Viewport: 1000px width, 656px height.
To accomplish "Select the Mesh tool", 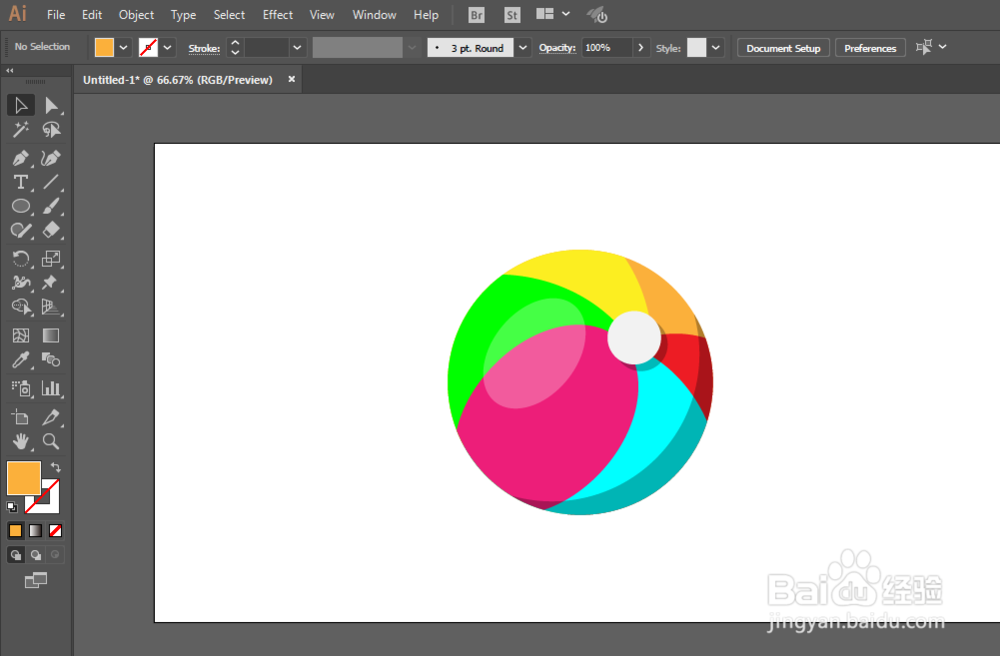I will (20, 335).
